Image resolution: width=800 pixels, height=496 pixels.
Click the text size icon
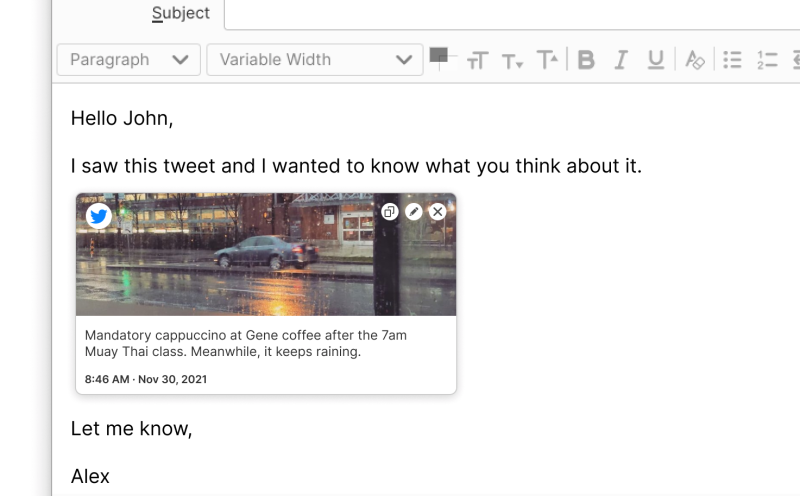476,61
